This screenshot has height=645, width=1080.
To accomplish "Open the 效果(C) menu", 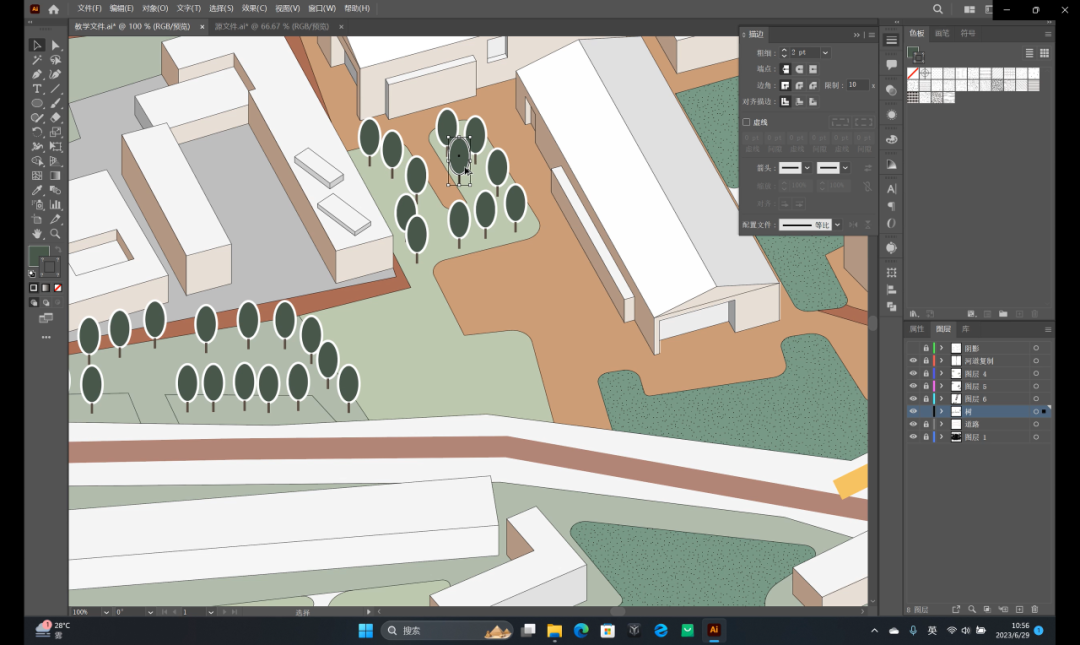I will pyautogui.click(x=254, y=8).
